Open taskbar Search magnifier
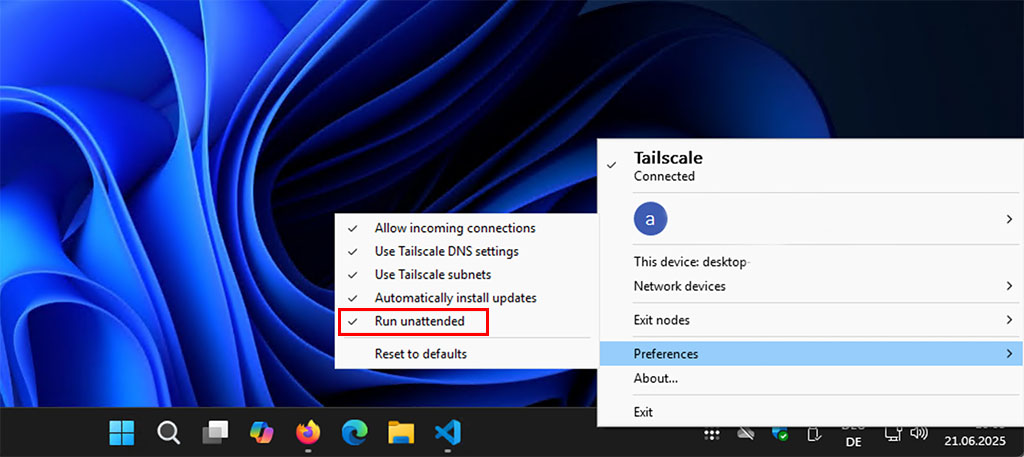Screen dimensions: 1024x457 [168, 432]
